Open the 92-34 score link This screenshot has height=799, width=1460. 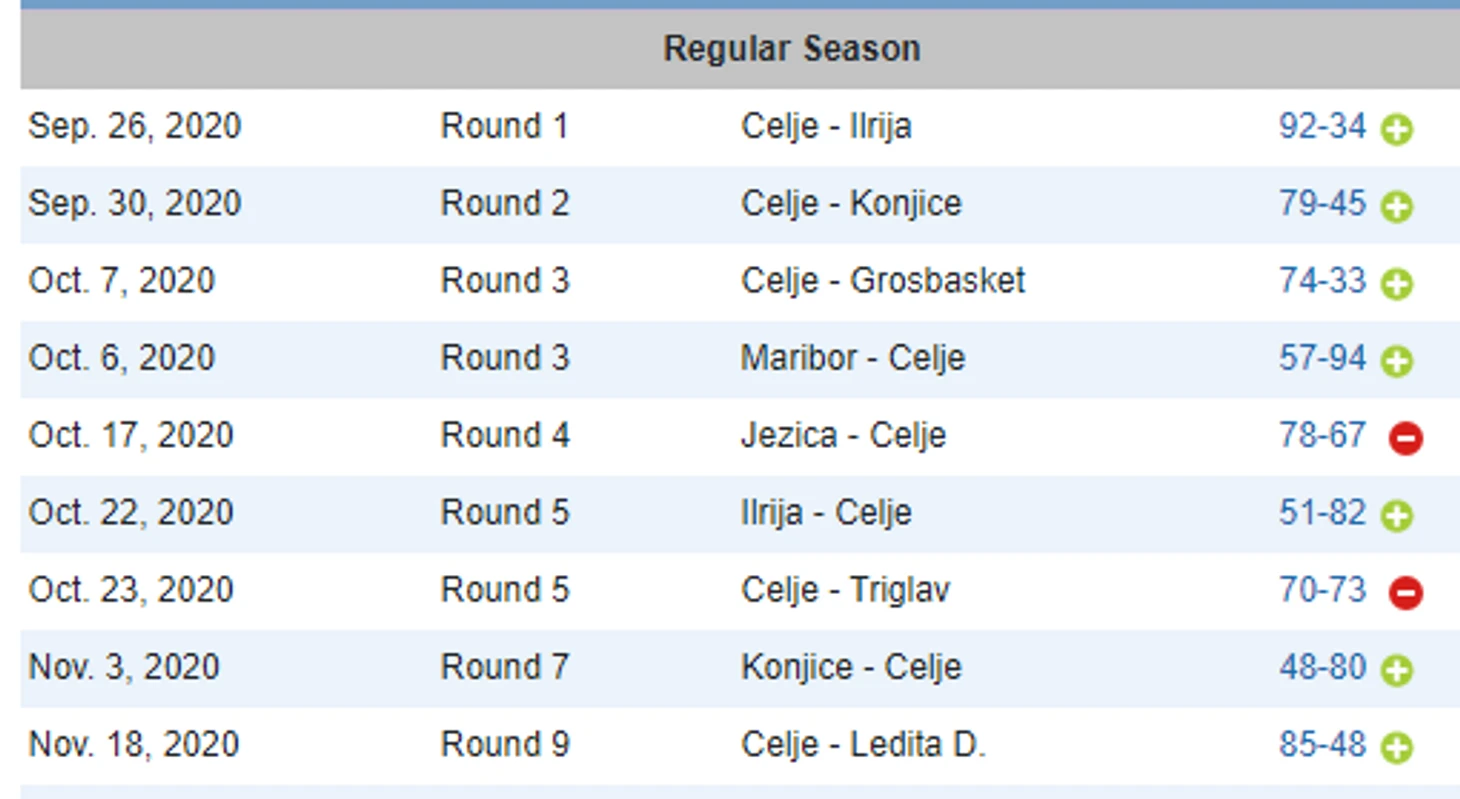[1321, 126]
